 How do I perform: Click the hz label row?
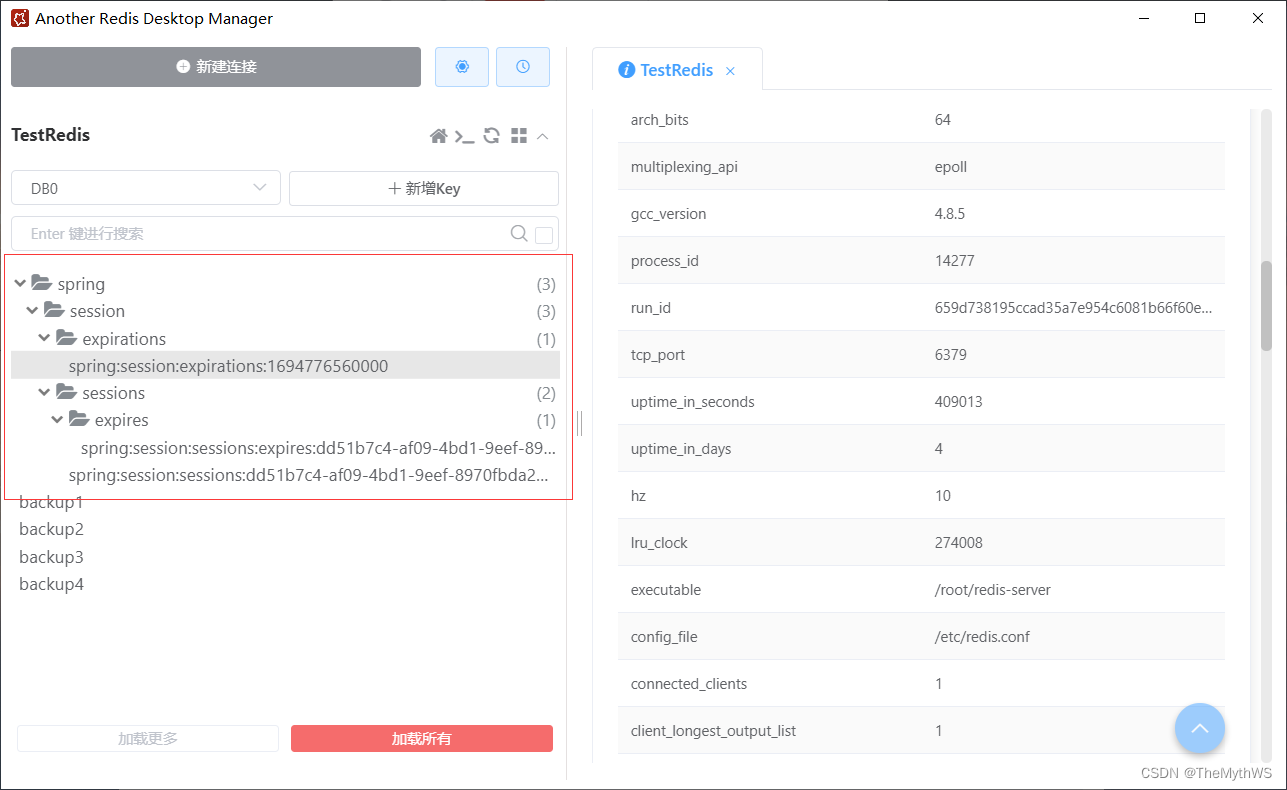click(x=921, y=496)
